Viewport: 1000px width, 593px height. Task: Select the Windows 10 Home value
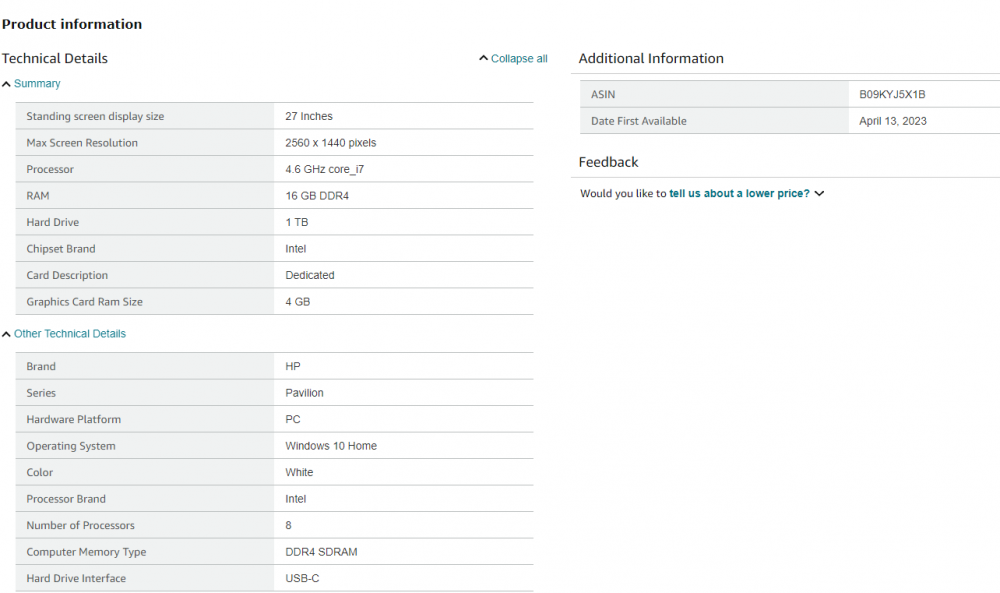click(x=331, y=446)
